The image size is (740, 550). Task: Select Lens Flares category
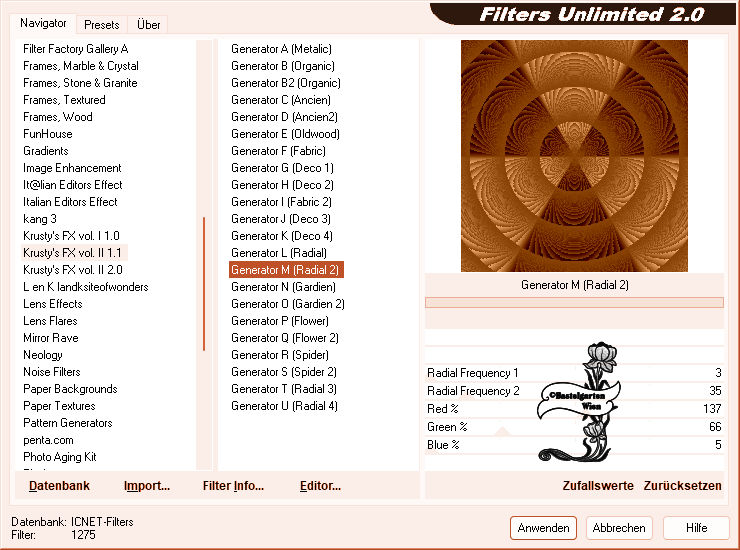(x=50, y=321)
